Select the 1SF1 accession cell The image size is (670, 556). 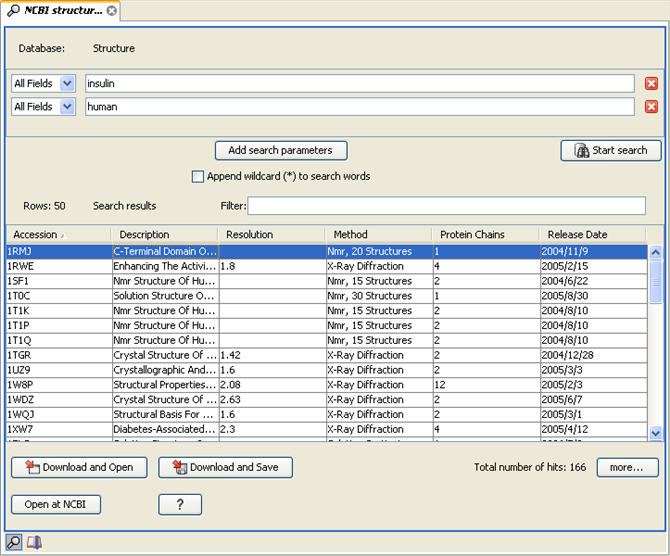[59, 281]
